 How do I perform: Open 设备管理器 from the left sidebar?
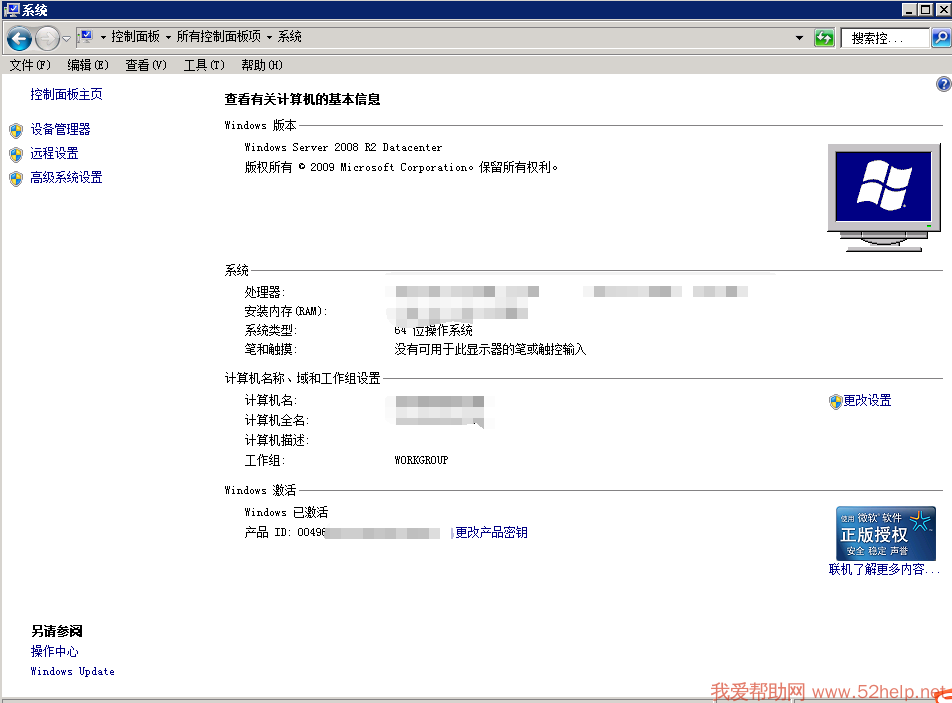tap(60, 129)
